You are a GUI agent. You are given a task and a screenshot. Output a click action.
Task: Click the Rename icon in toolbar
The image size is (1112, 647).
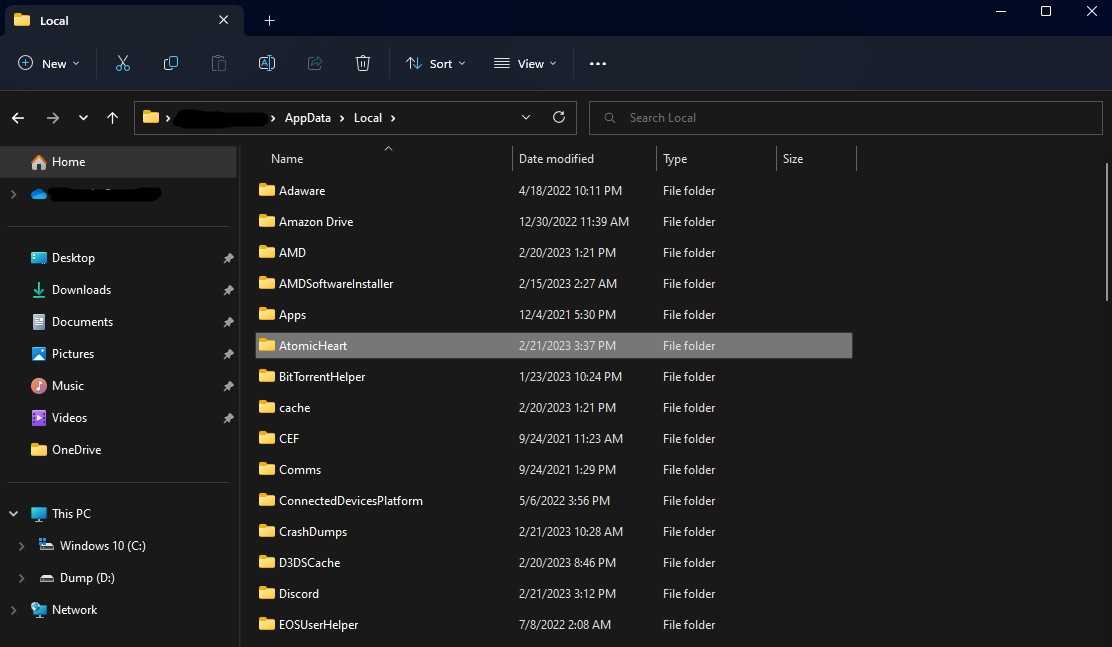267,63
